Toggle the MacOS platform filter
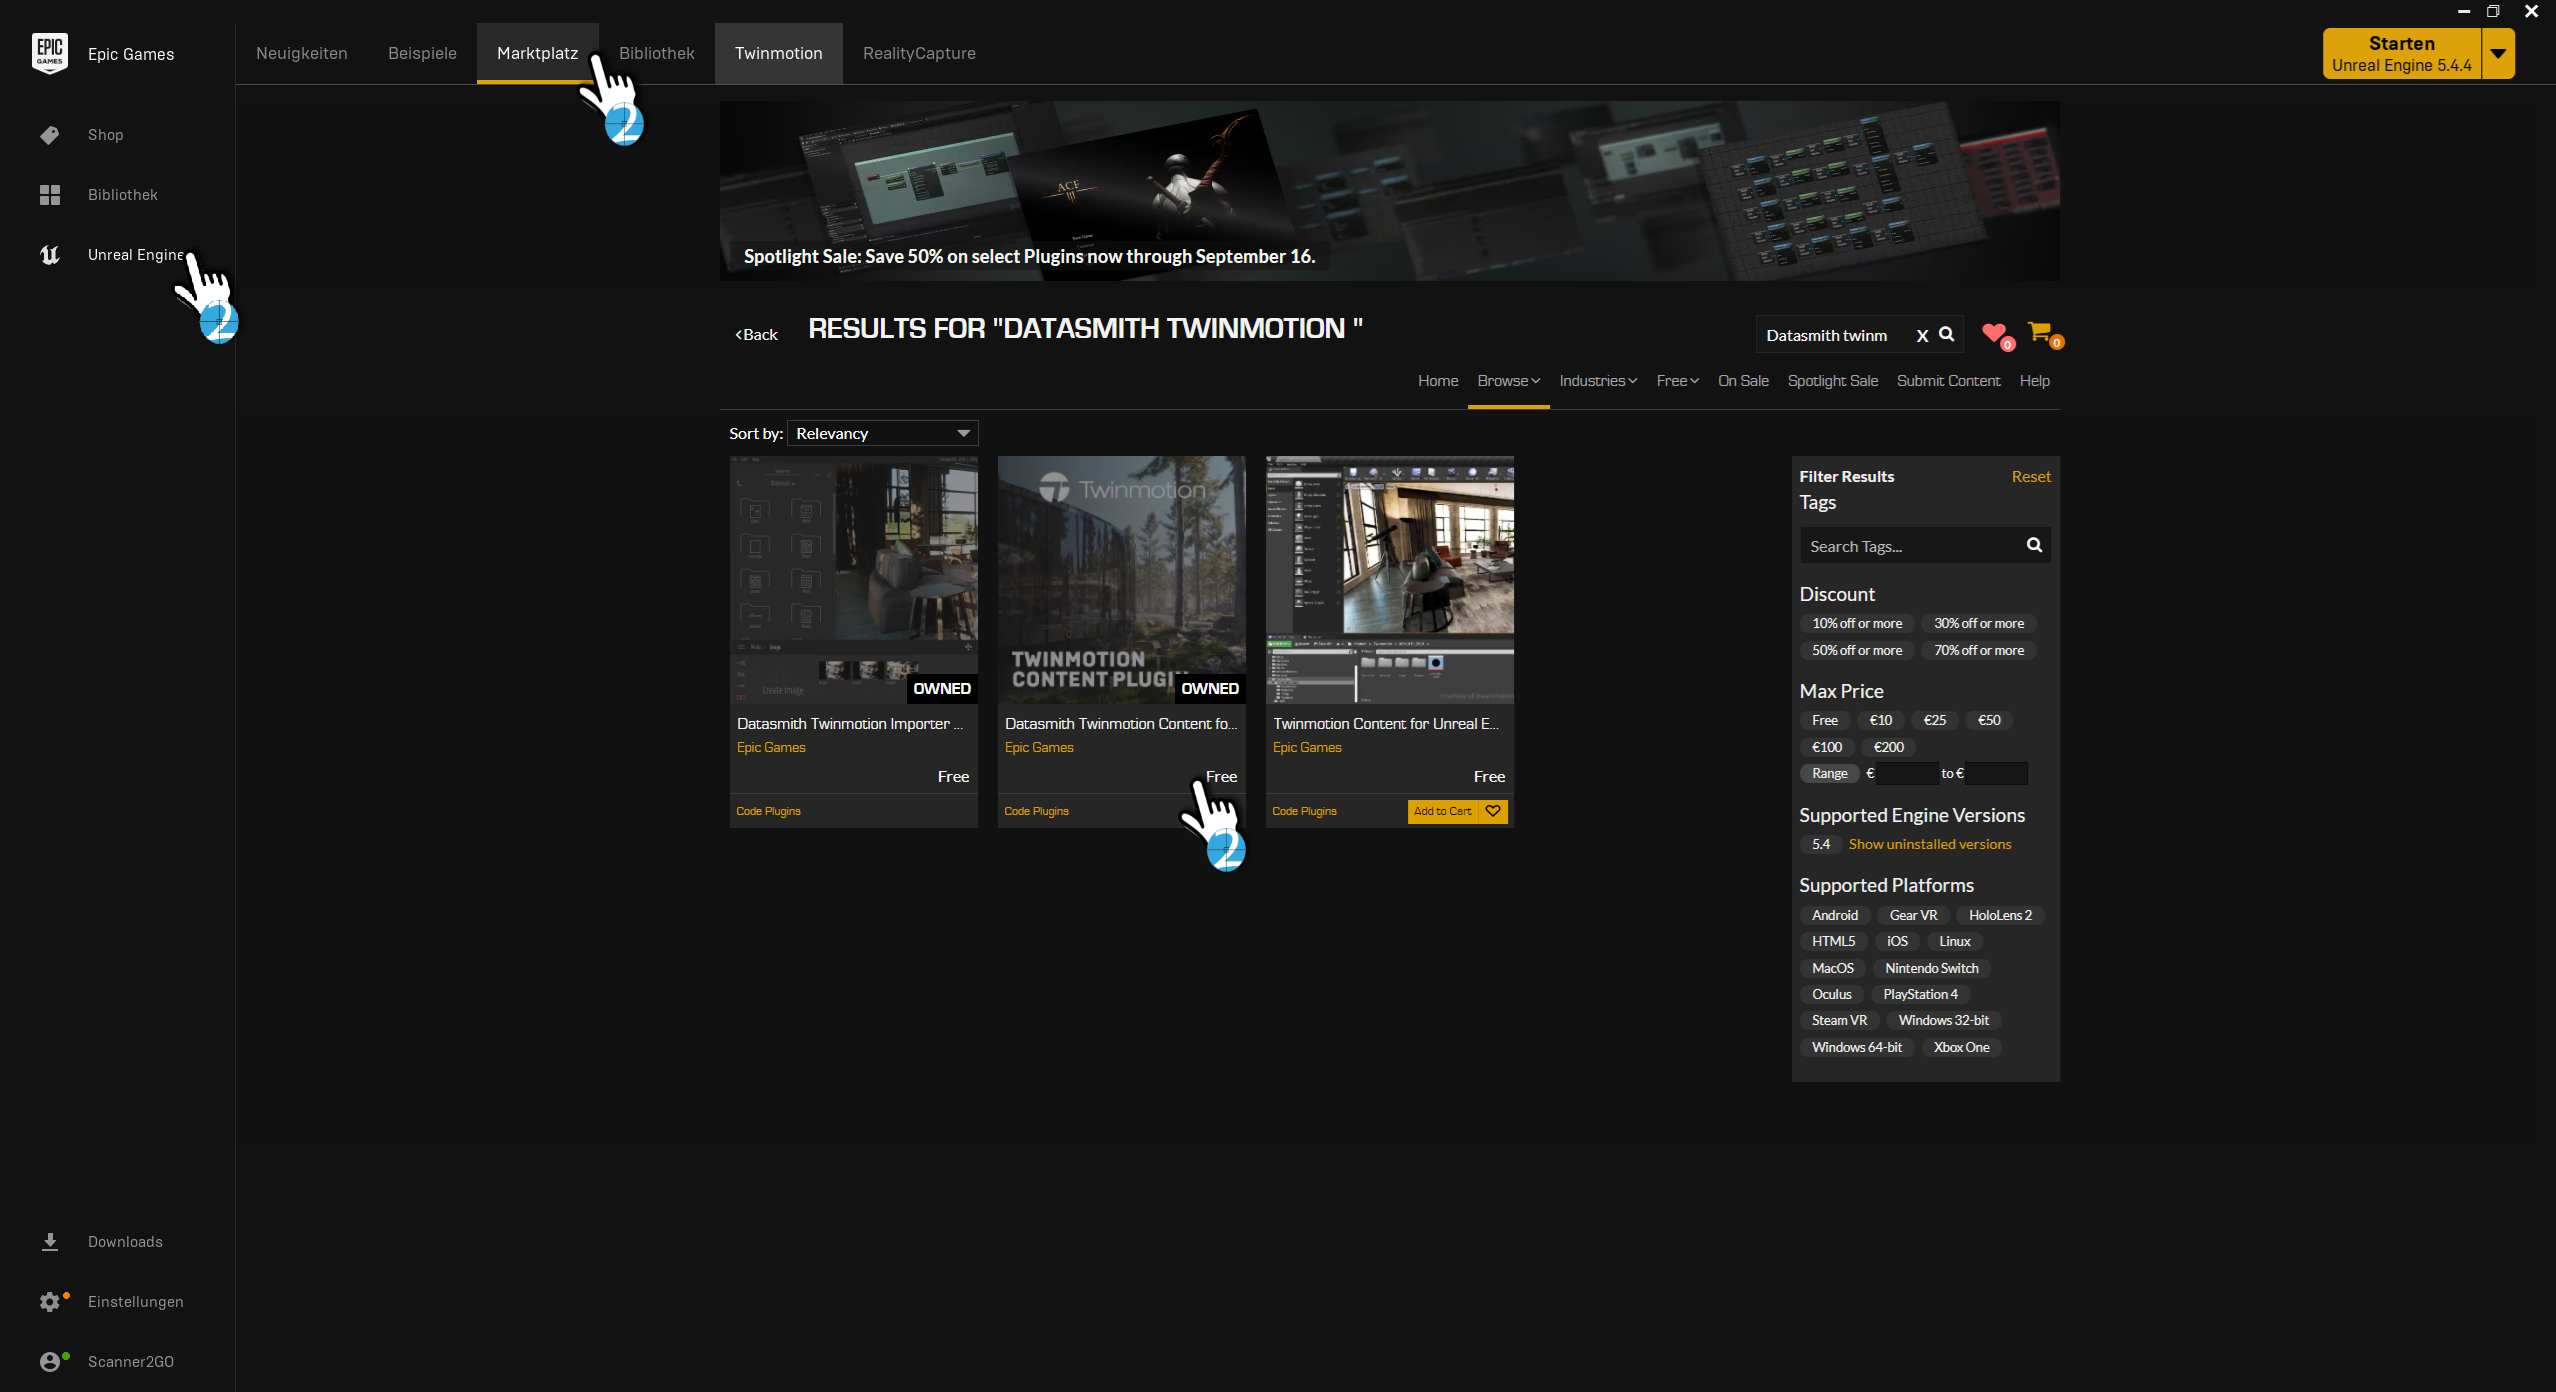Image resolution: width=2556 pixels, height=1392 pixels. pyautogui.click(x=1832, y=968)
